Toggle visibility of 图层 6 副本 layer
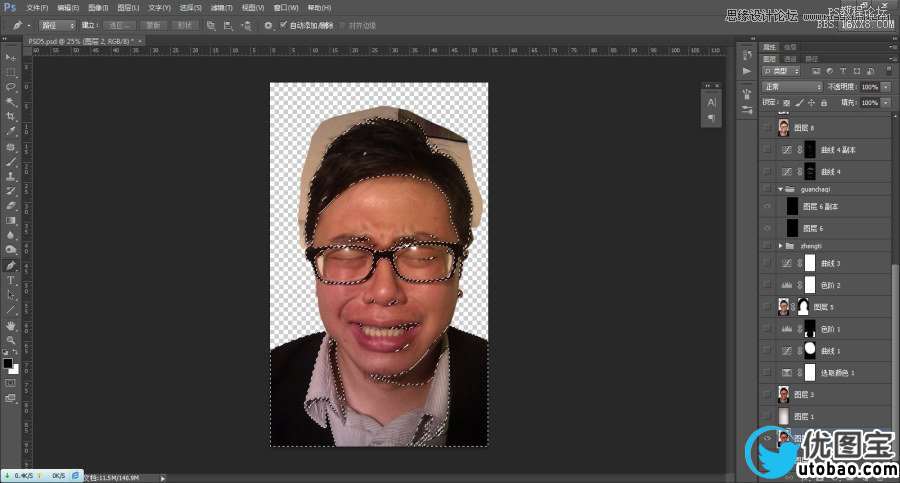This screenshot has height=483, width=900. [767, 206]
